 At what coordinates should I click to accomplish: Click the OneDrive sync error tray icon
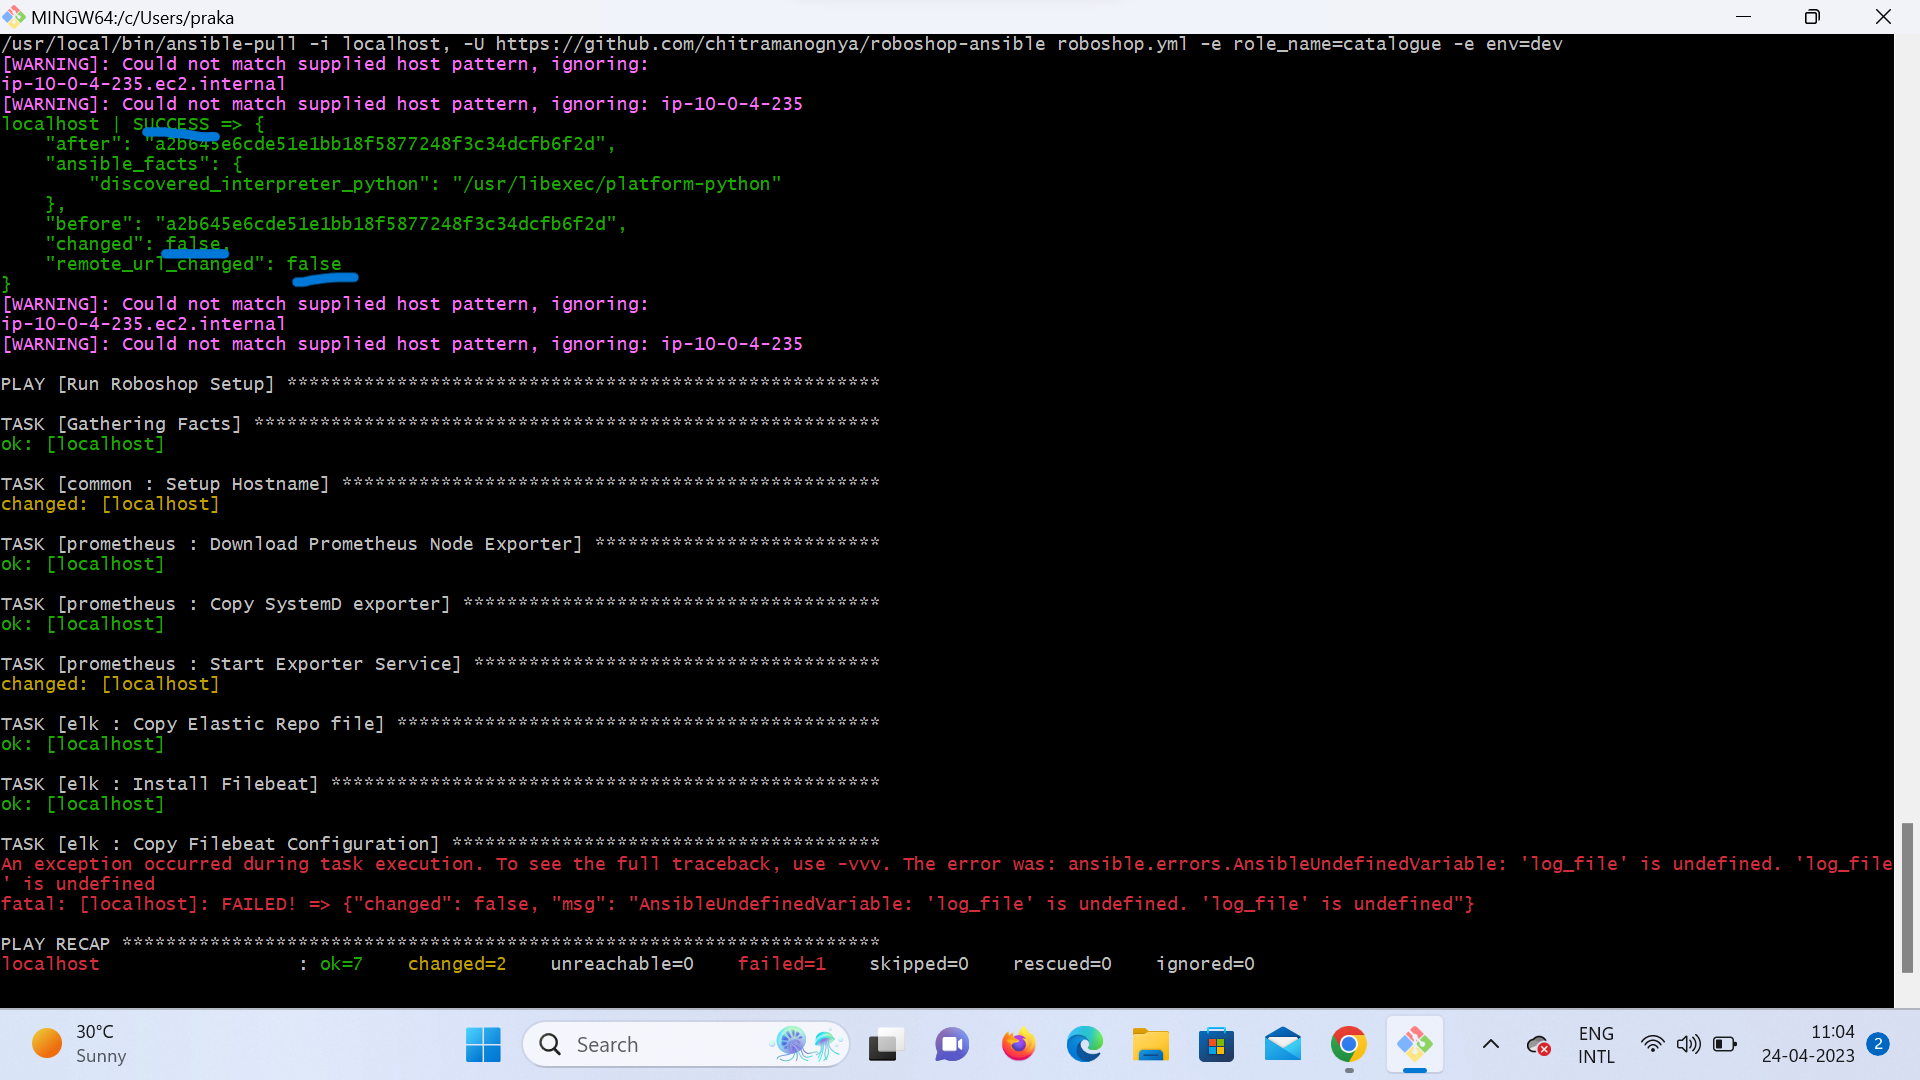[x=1539, y=1046]
